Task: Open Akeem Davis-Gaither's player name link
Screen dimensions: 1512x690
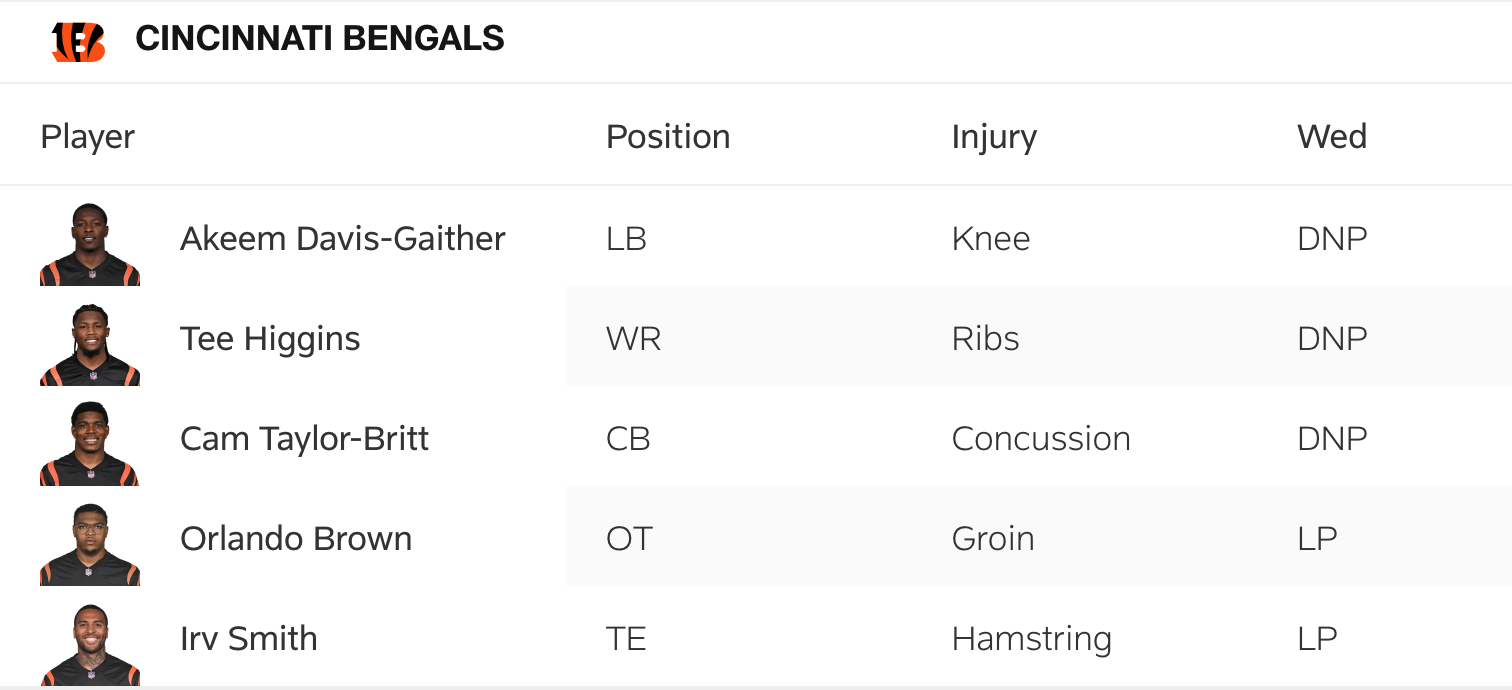Action: (342, 239)
